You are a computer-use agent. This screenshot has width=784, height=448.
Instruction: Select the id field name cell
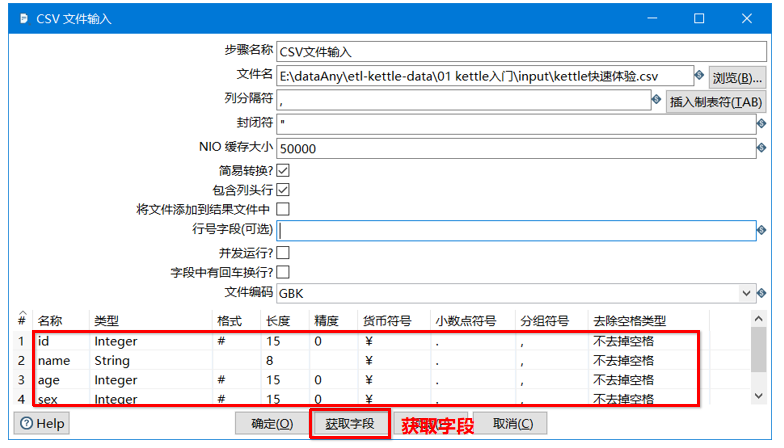[62, 341]
